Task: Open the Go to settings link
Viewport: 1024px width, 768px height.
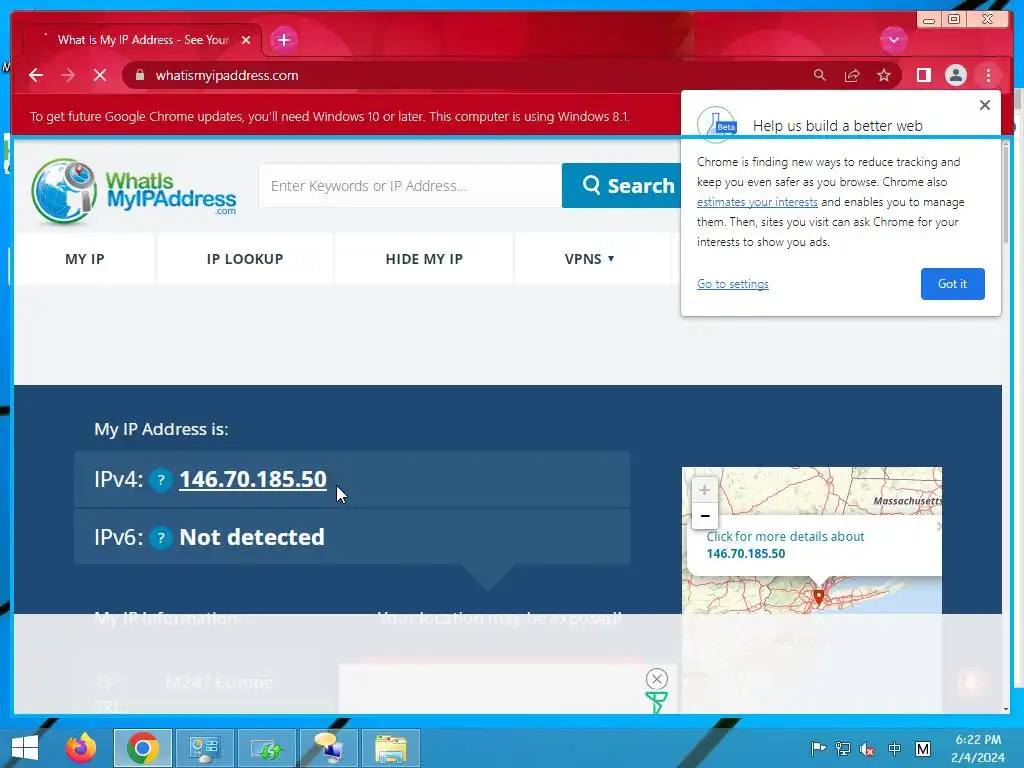Action: (733, 284)
